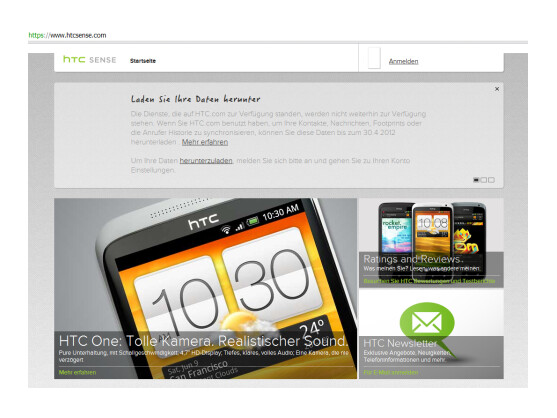This screenshot has width=557, height=418.
Task: Click the green envelope newsletter icon
Action: point(427,322)
